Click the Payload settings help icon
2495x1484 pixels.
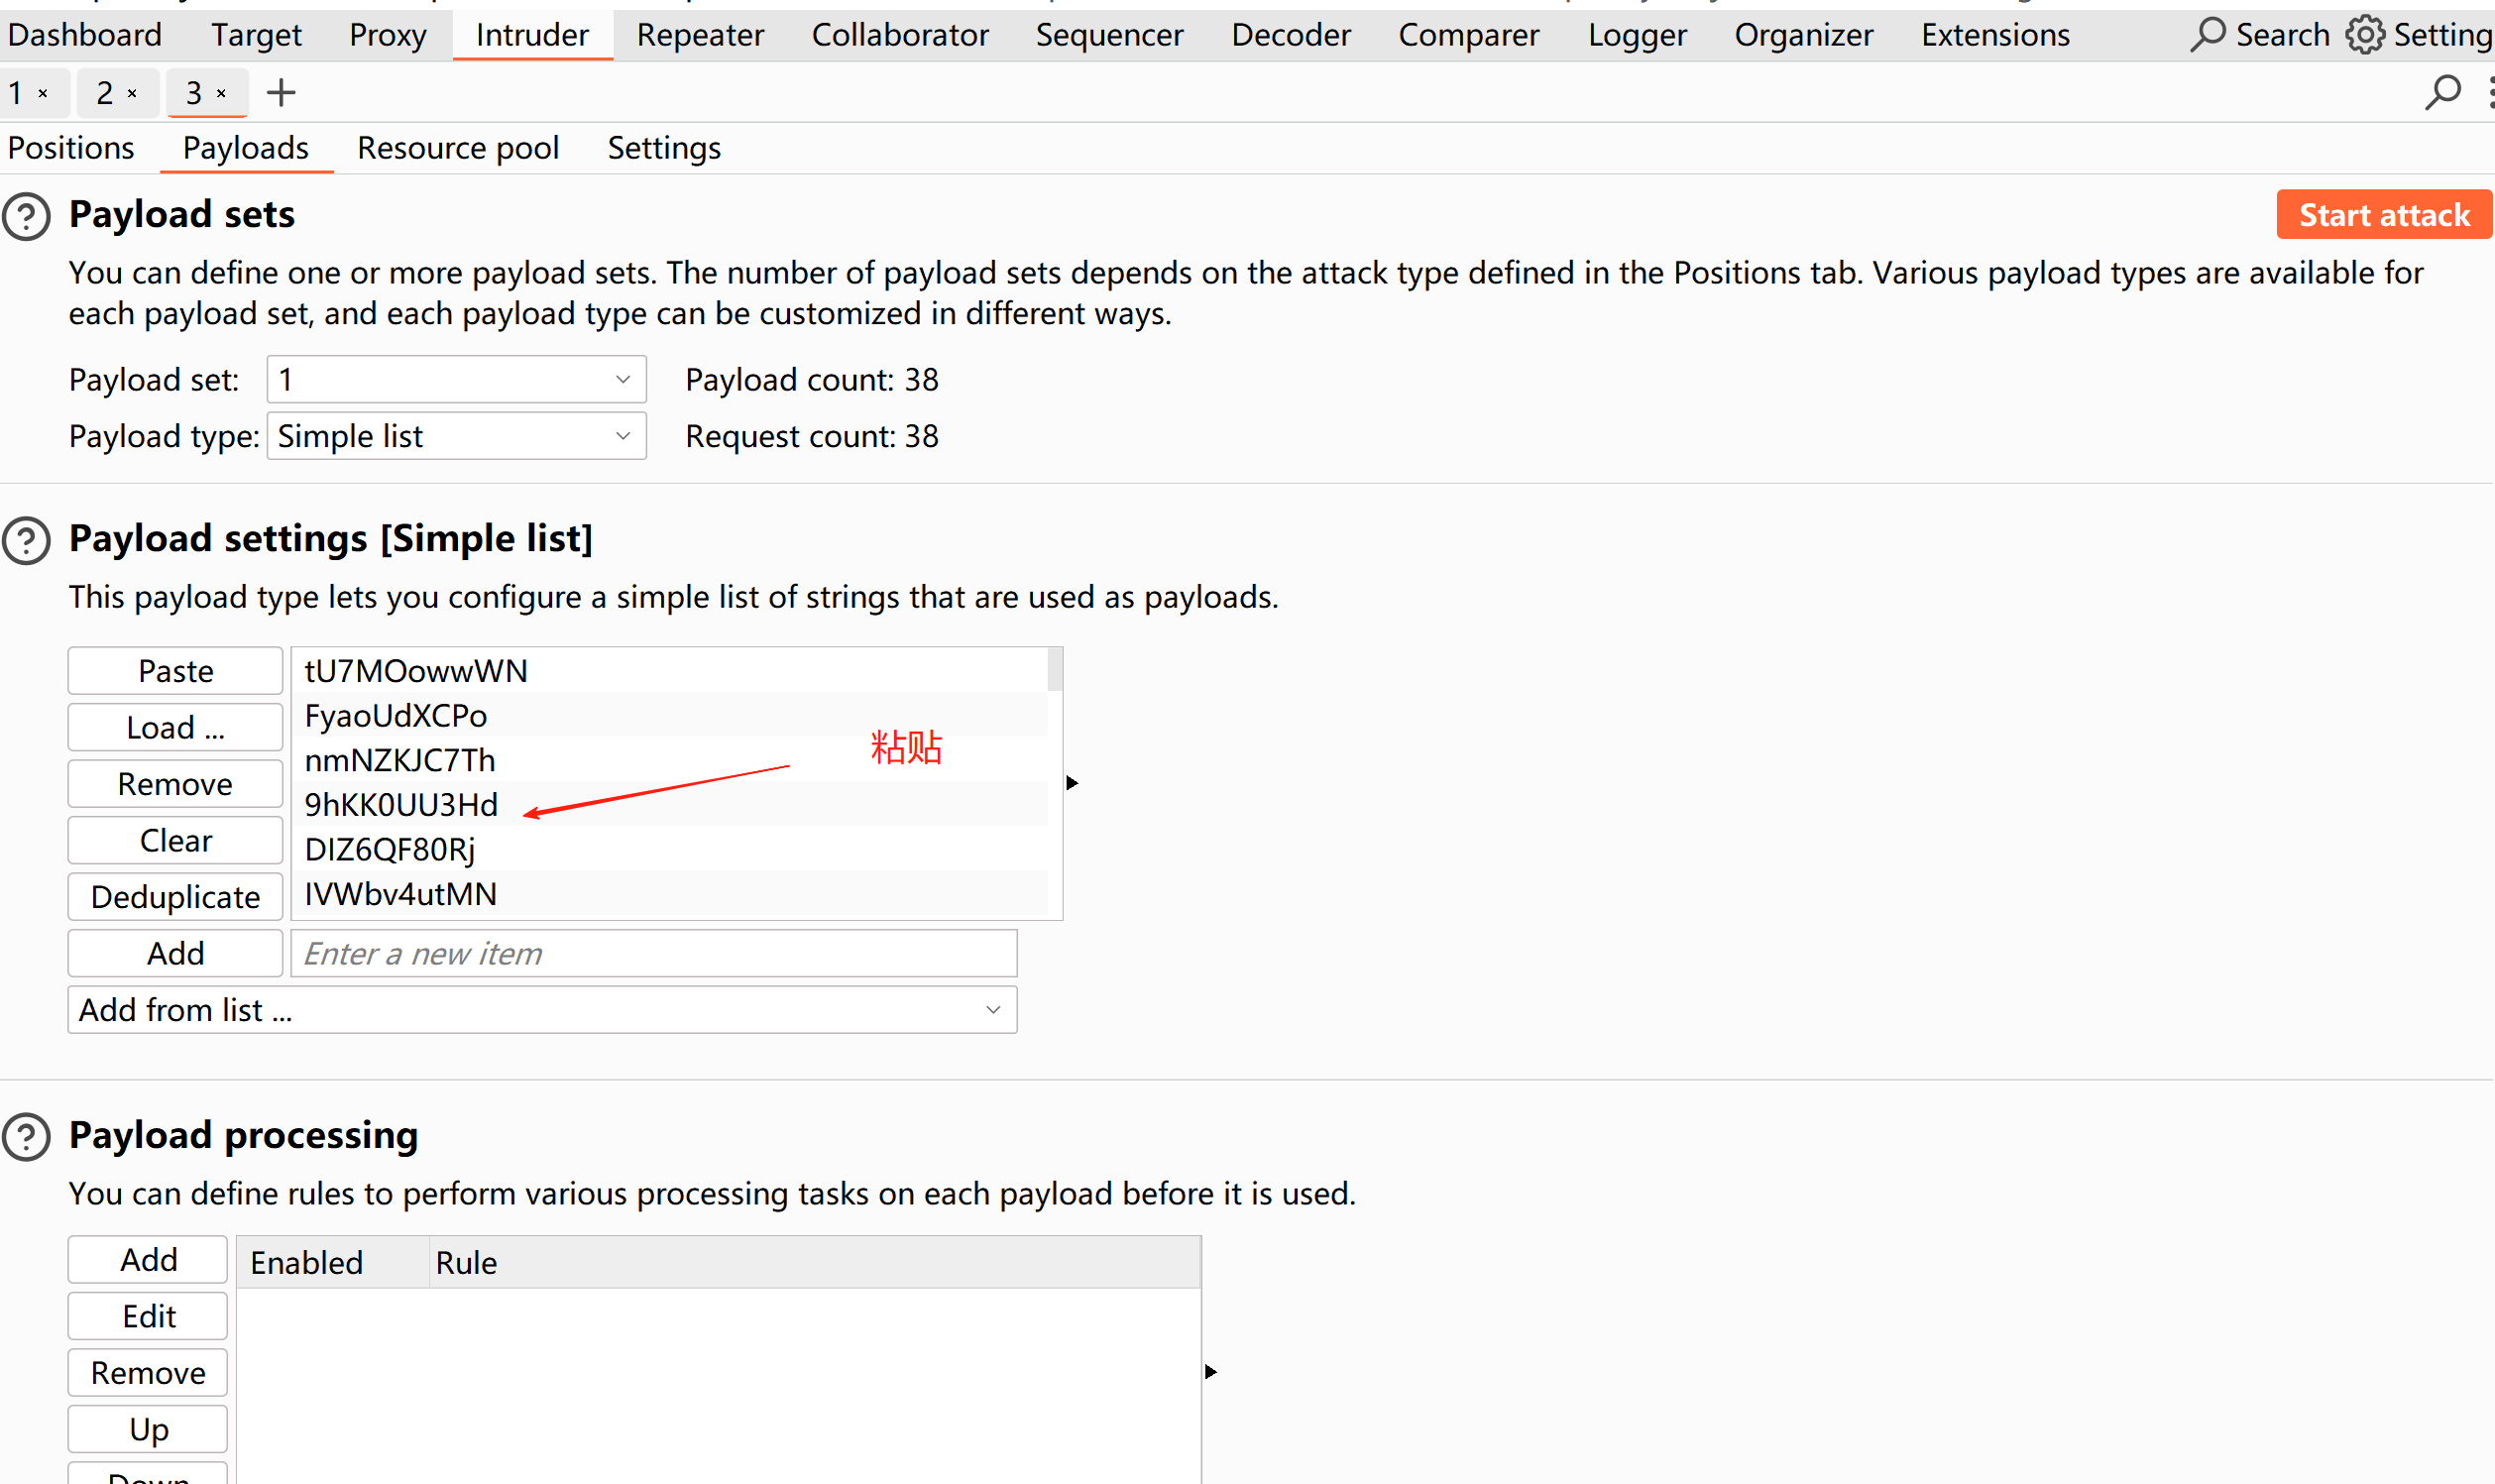[x=26, y=540]
